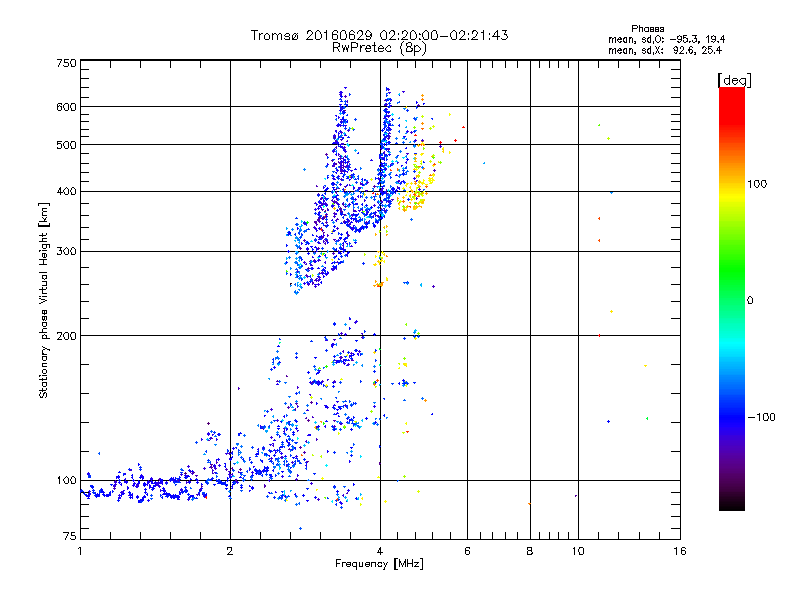The width and height of the screenshot is (800, 600).
Task: Click the y-axis tick label '200'
Action: (x=66, y=336)
